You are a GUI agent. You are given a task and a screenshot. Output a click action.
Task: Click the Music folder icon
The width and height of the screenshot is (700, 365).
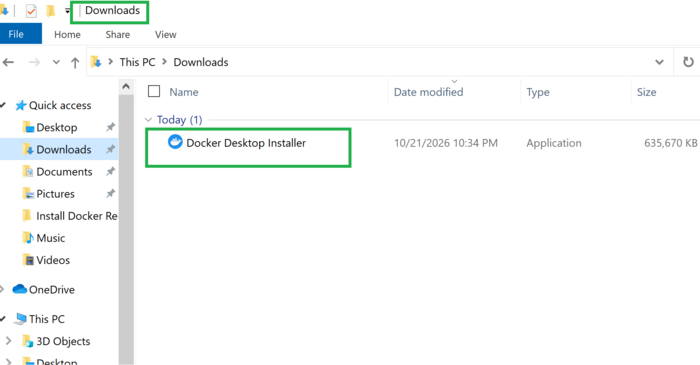[28, 237]
